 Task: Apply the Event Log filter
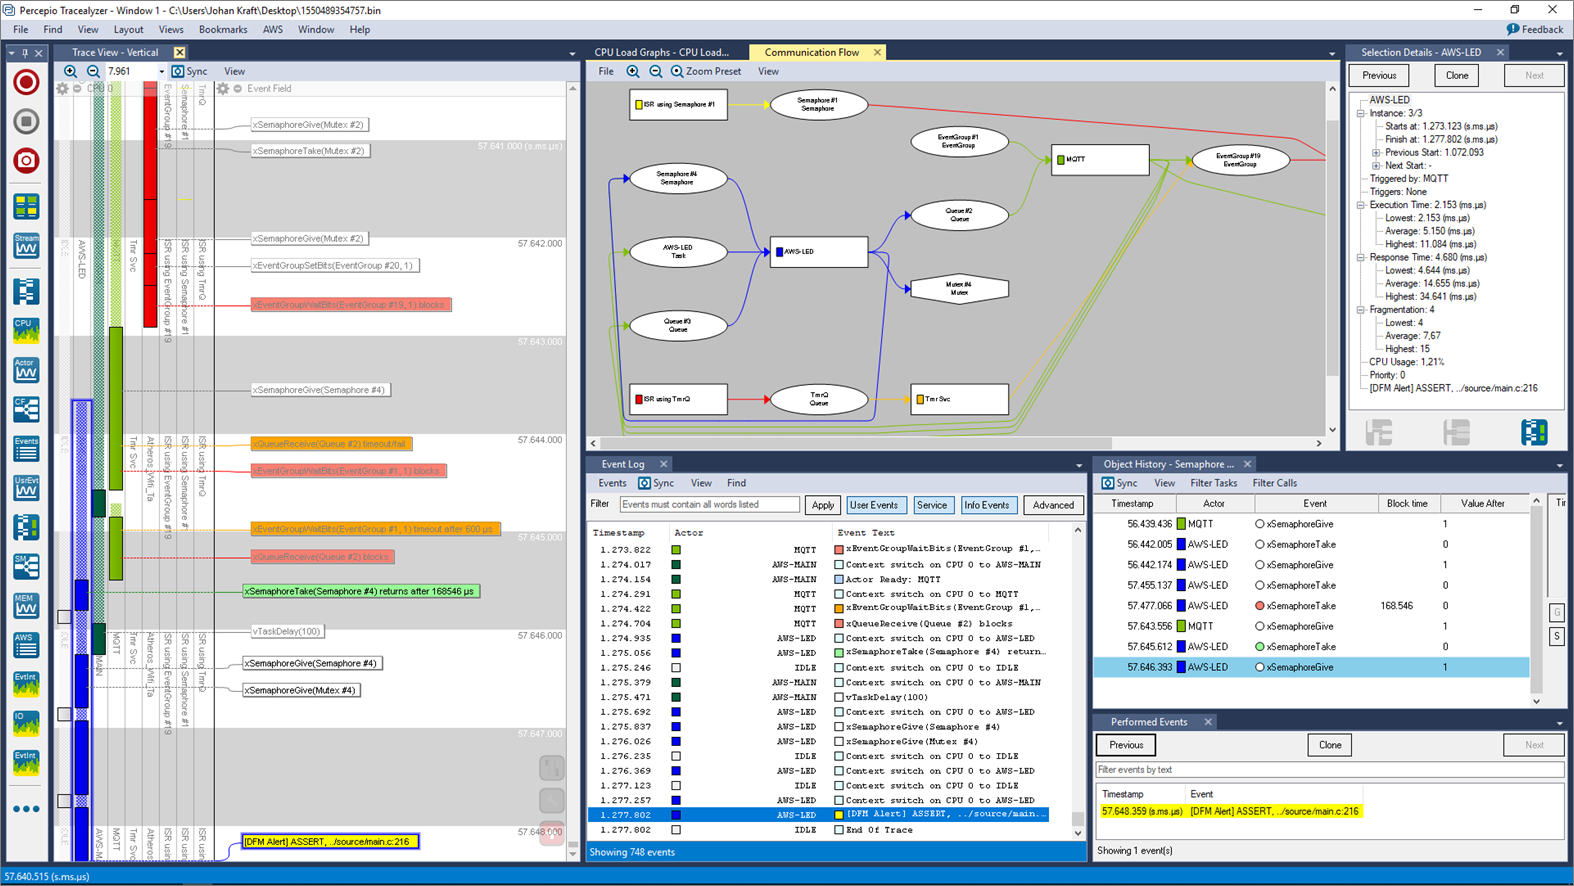pos(823,505)
